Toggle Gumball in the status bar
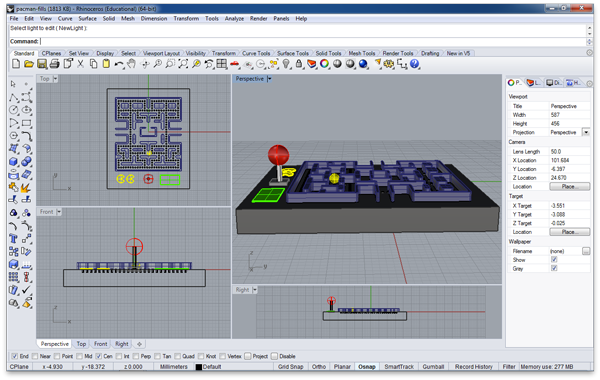This screenshot has height=380, width=600. 433,367
